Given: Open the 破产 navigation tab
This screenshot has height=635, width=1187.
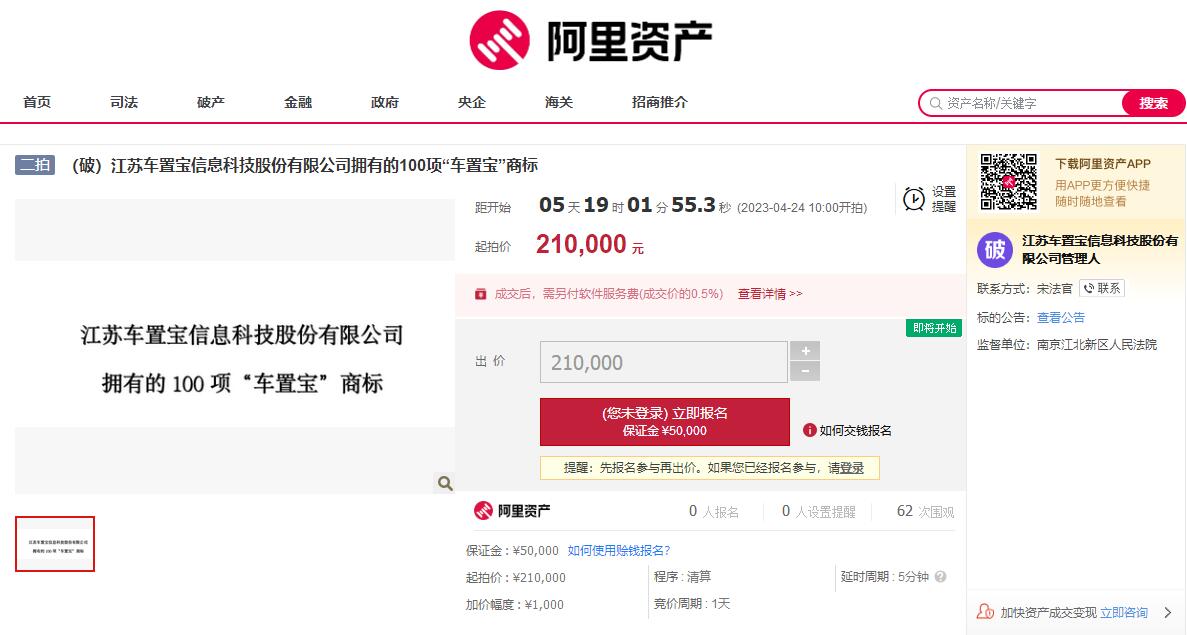Looking at the screenshot, I should (211, 102).
